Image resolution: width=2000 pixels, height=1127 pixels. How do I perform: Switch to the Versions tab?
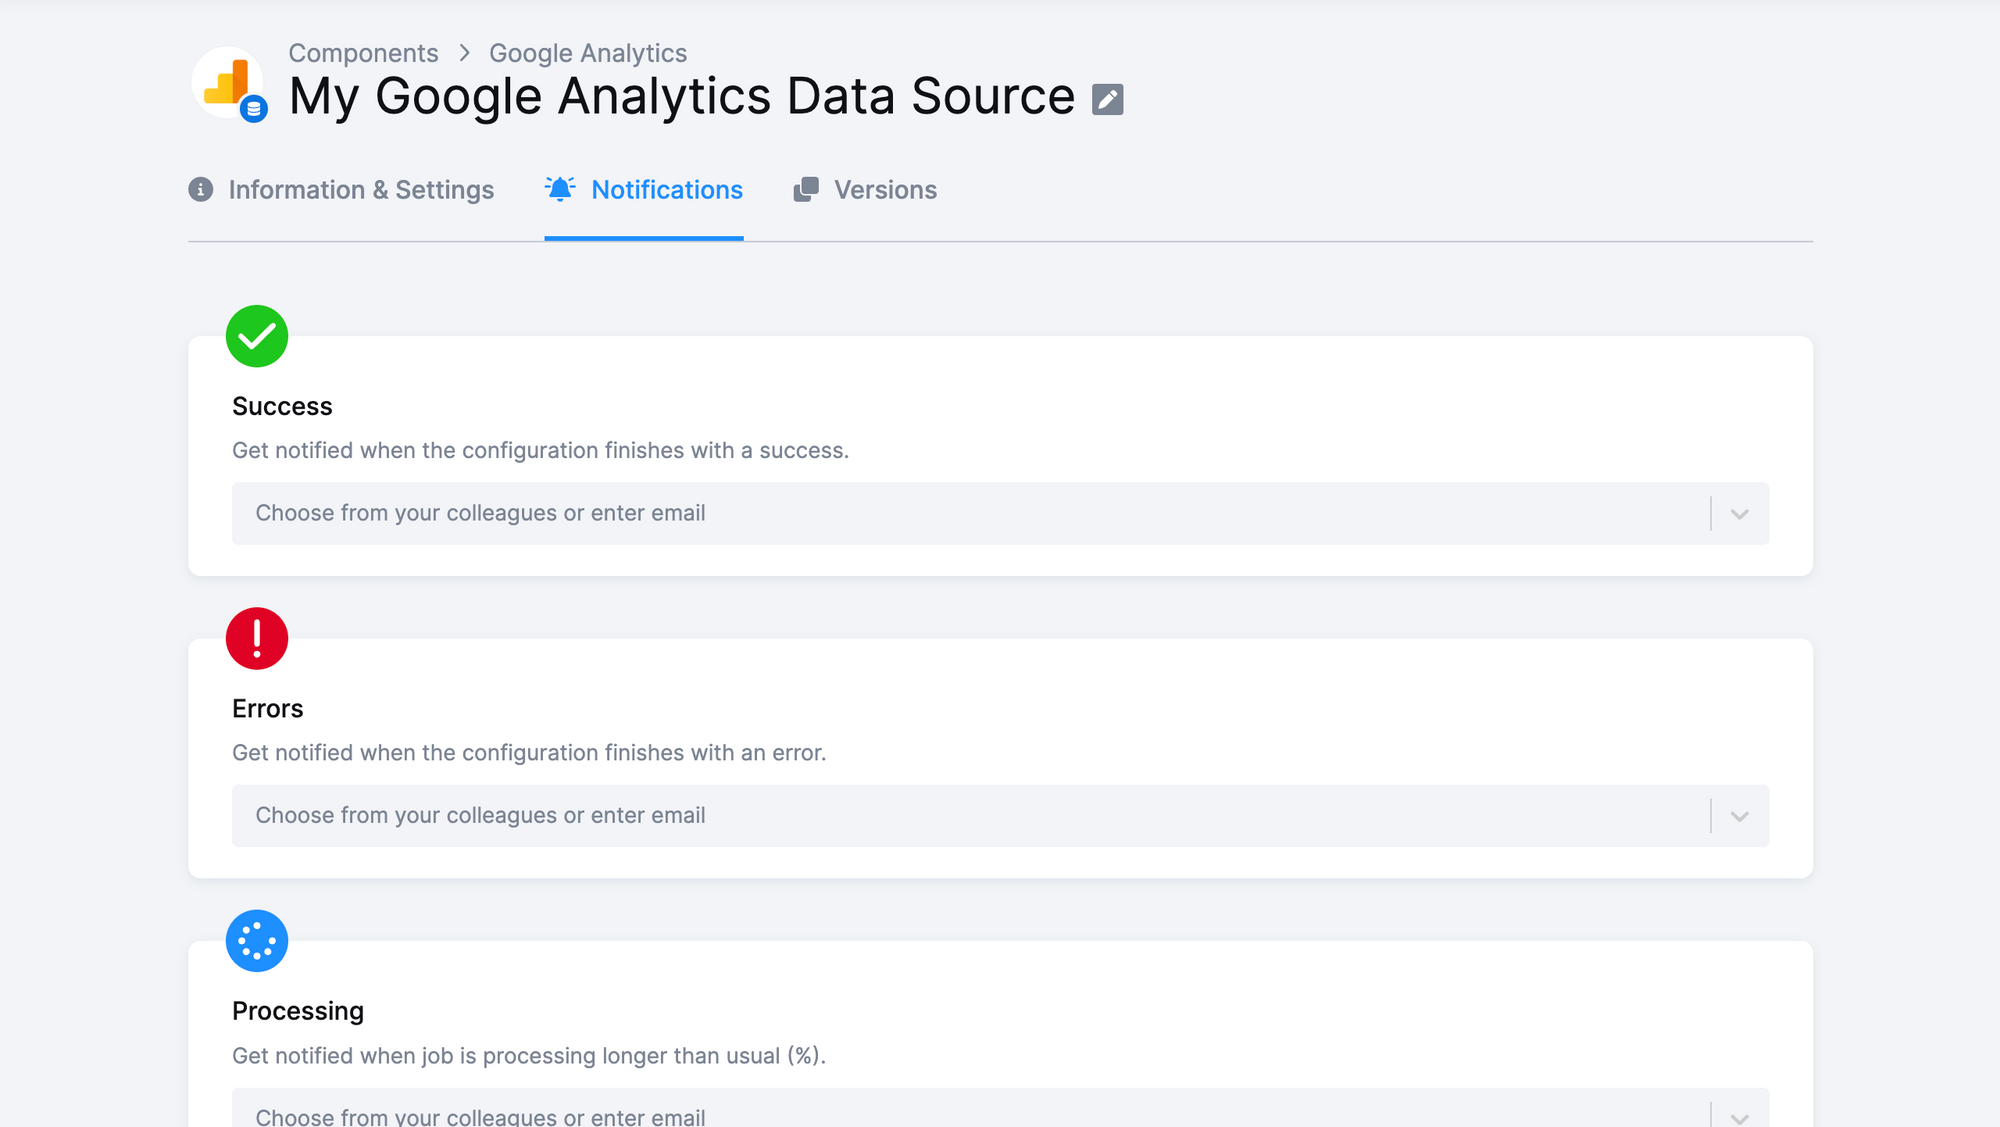click(885, 190)
